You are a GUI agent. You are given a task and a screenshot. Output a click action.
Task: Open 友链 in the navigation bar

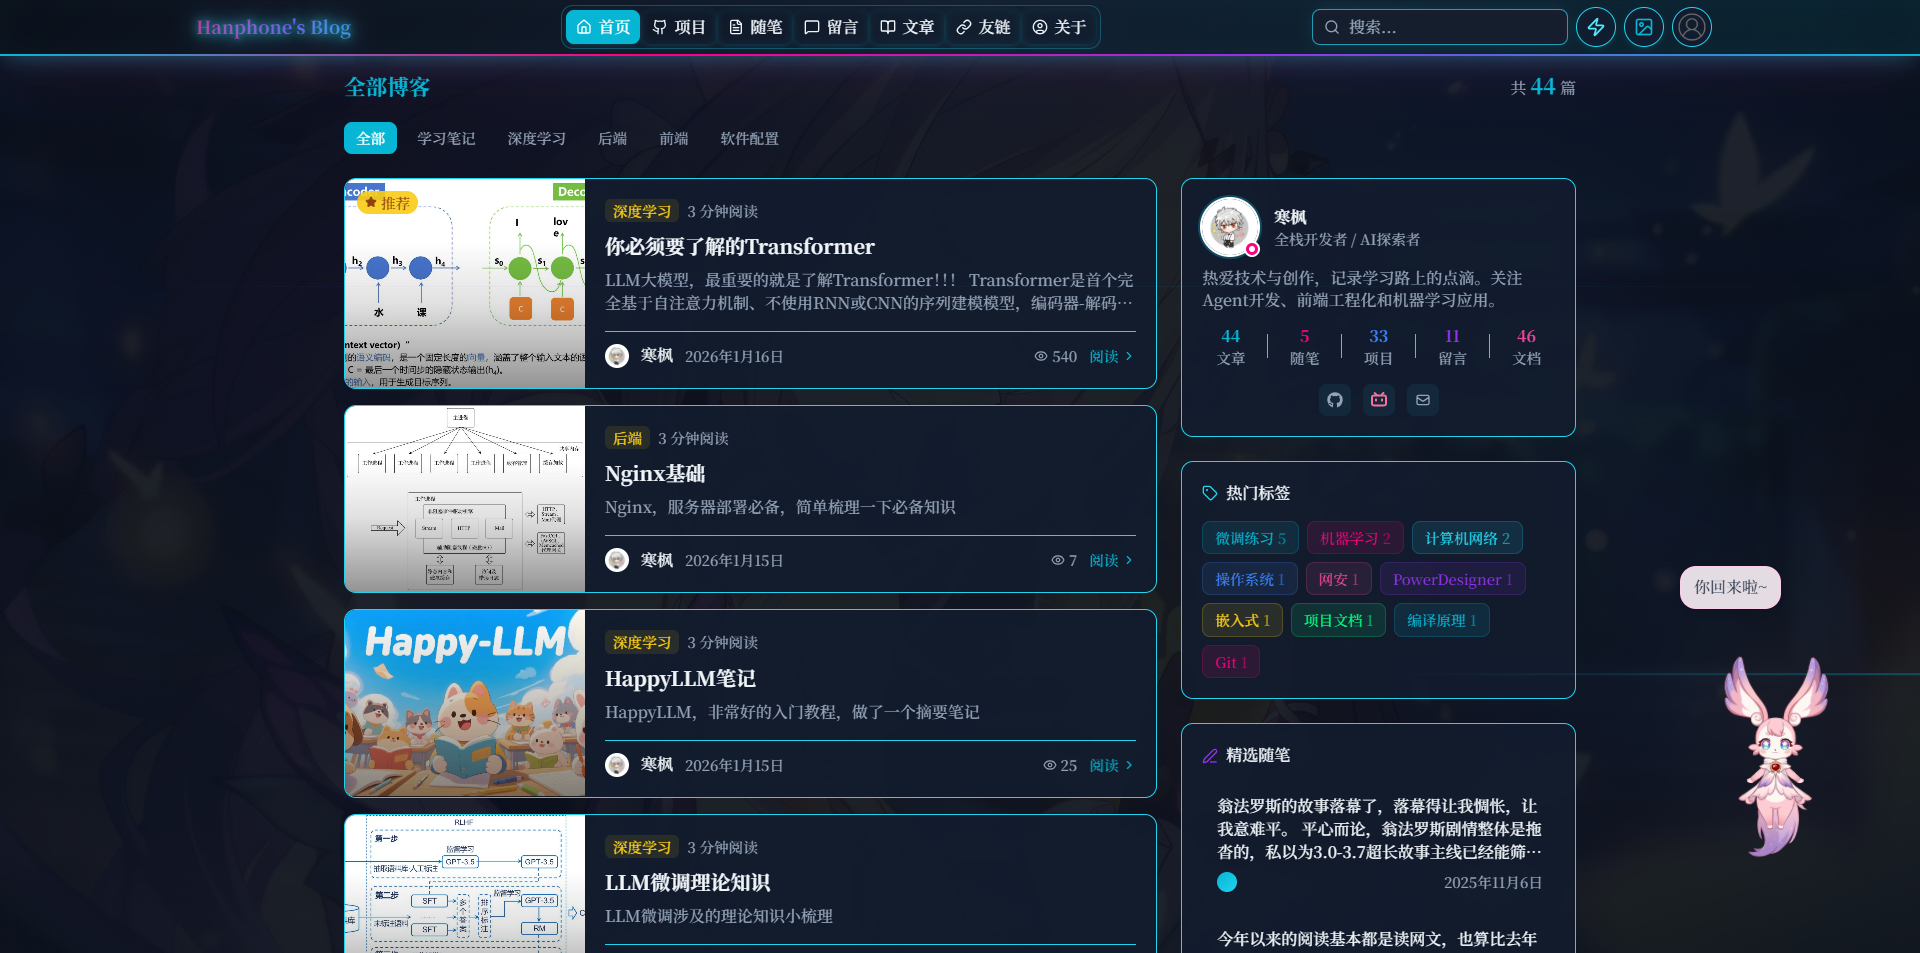(983, 27)
